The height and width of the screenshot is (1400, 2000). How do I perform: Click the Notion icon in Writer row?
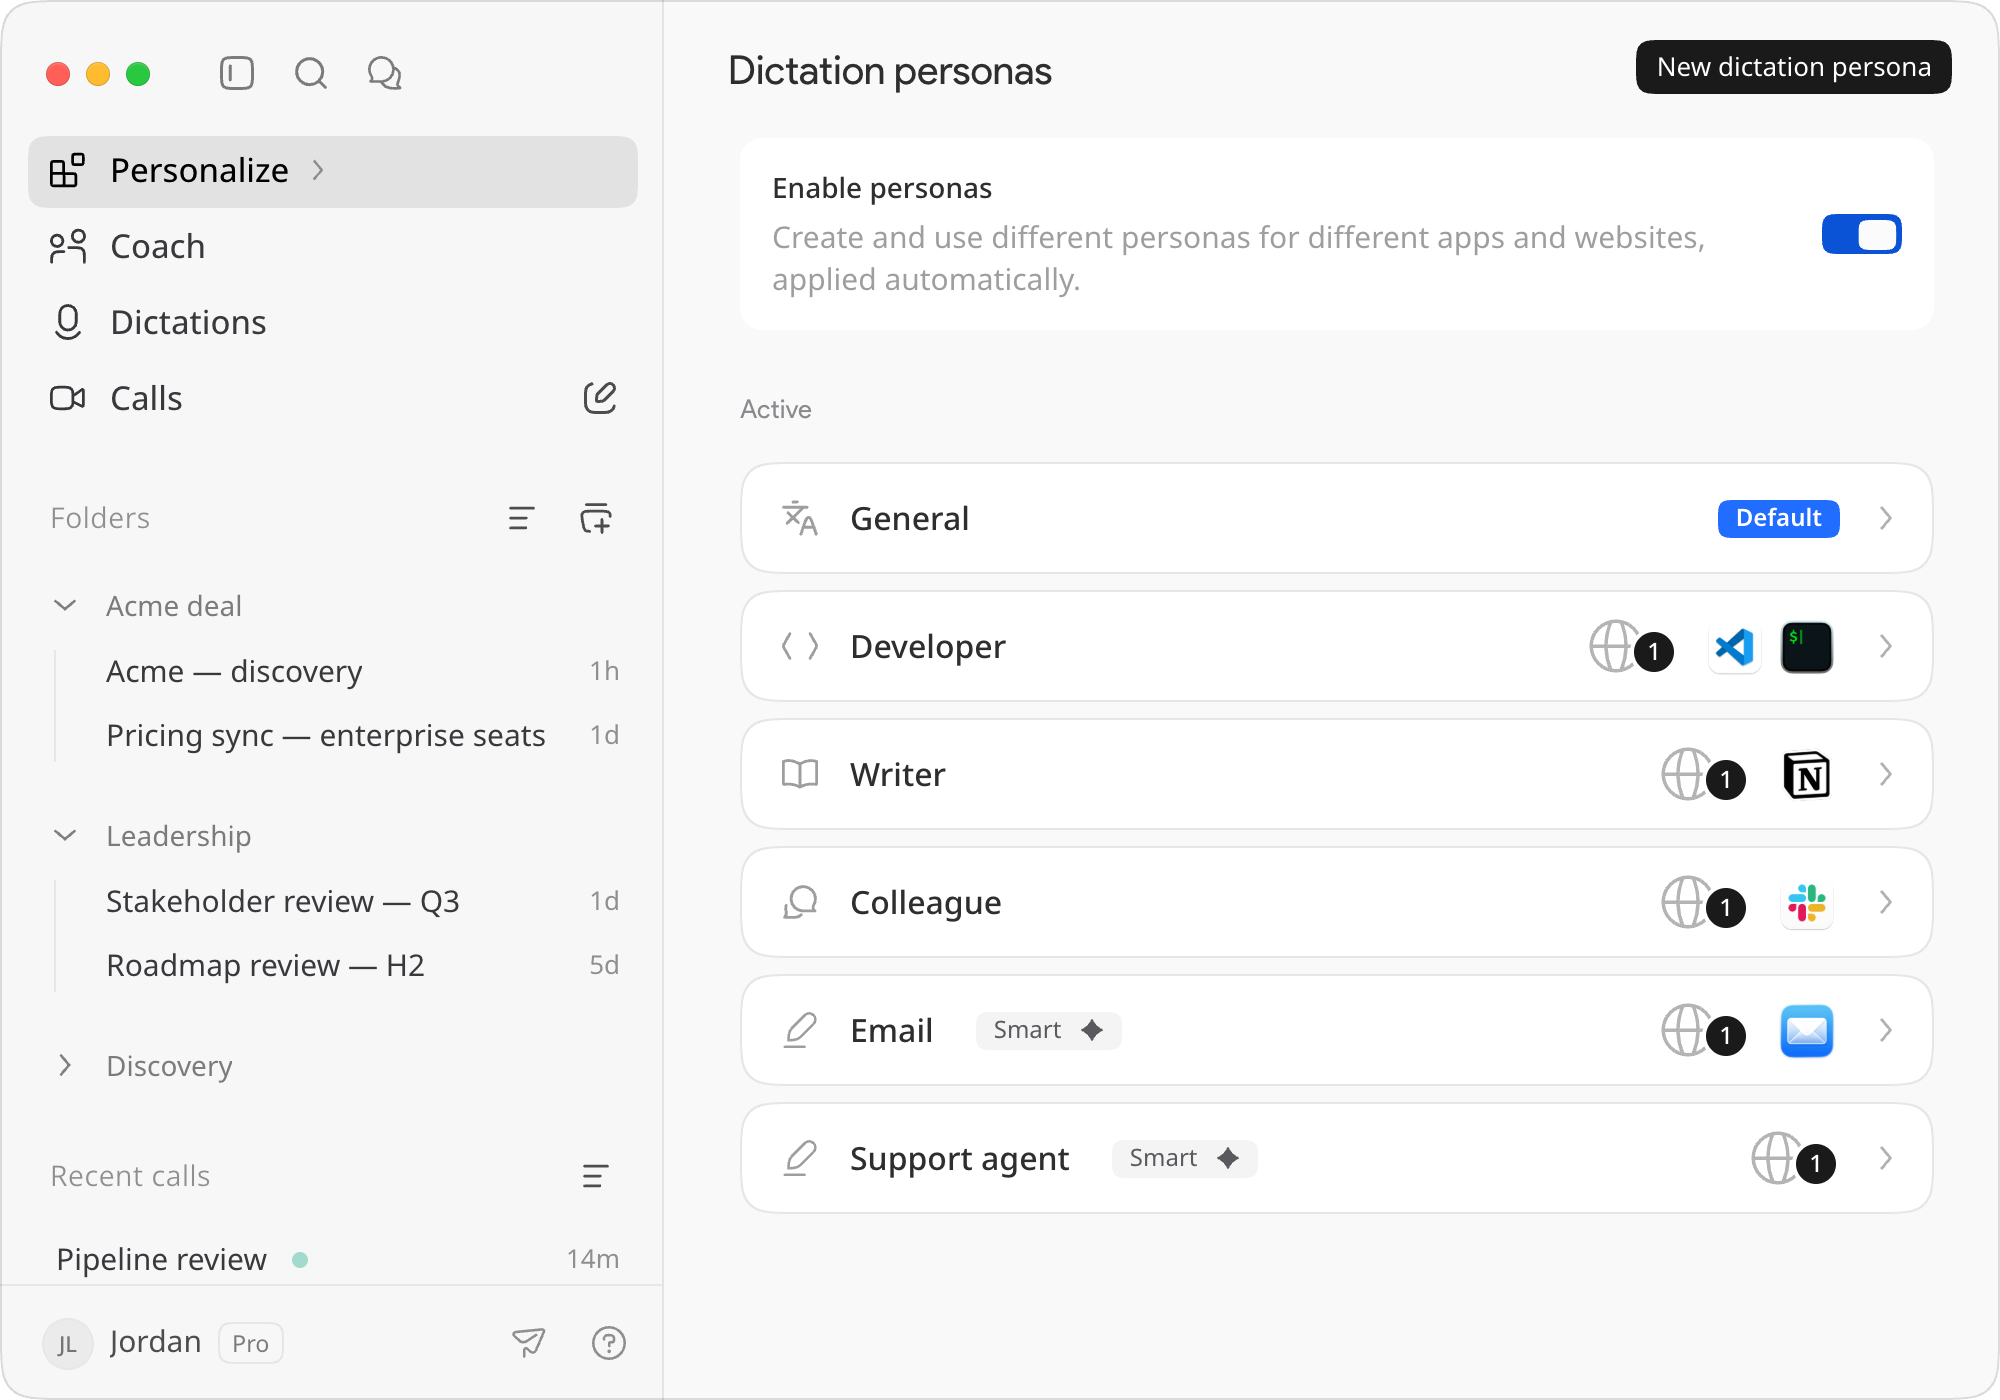1807,775
